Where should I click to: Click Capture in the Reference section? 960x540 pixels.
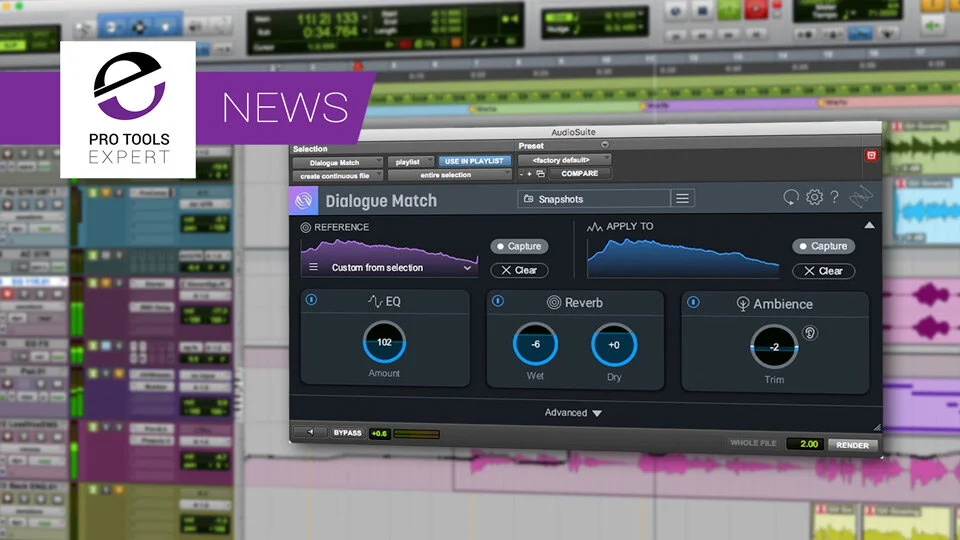point(519,246)
